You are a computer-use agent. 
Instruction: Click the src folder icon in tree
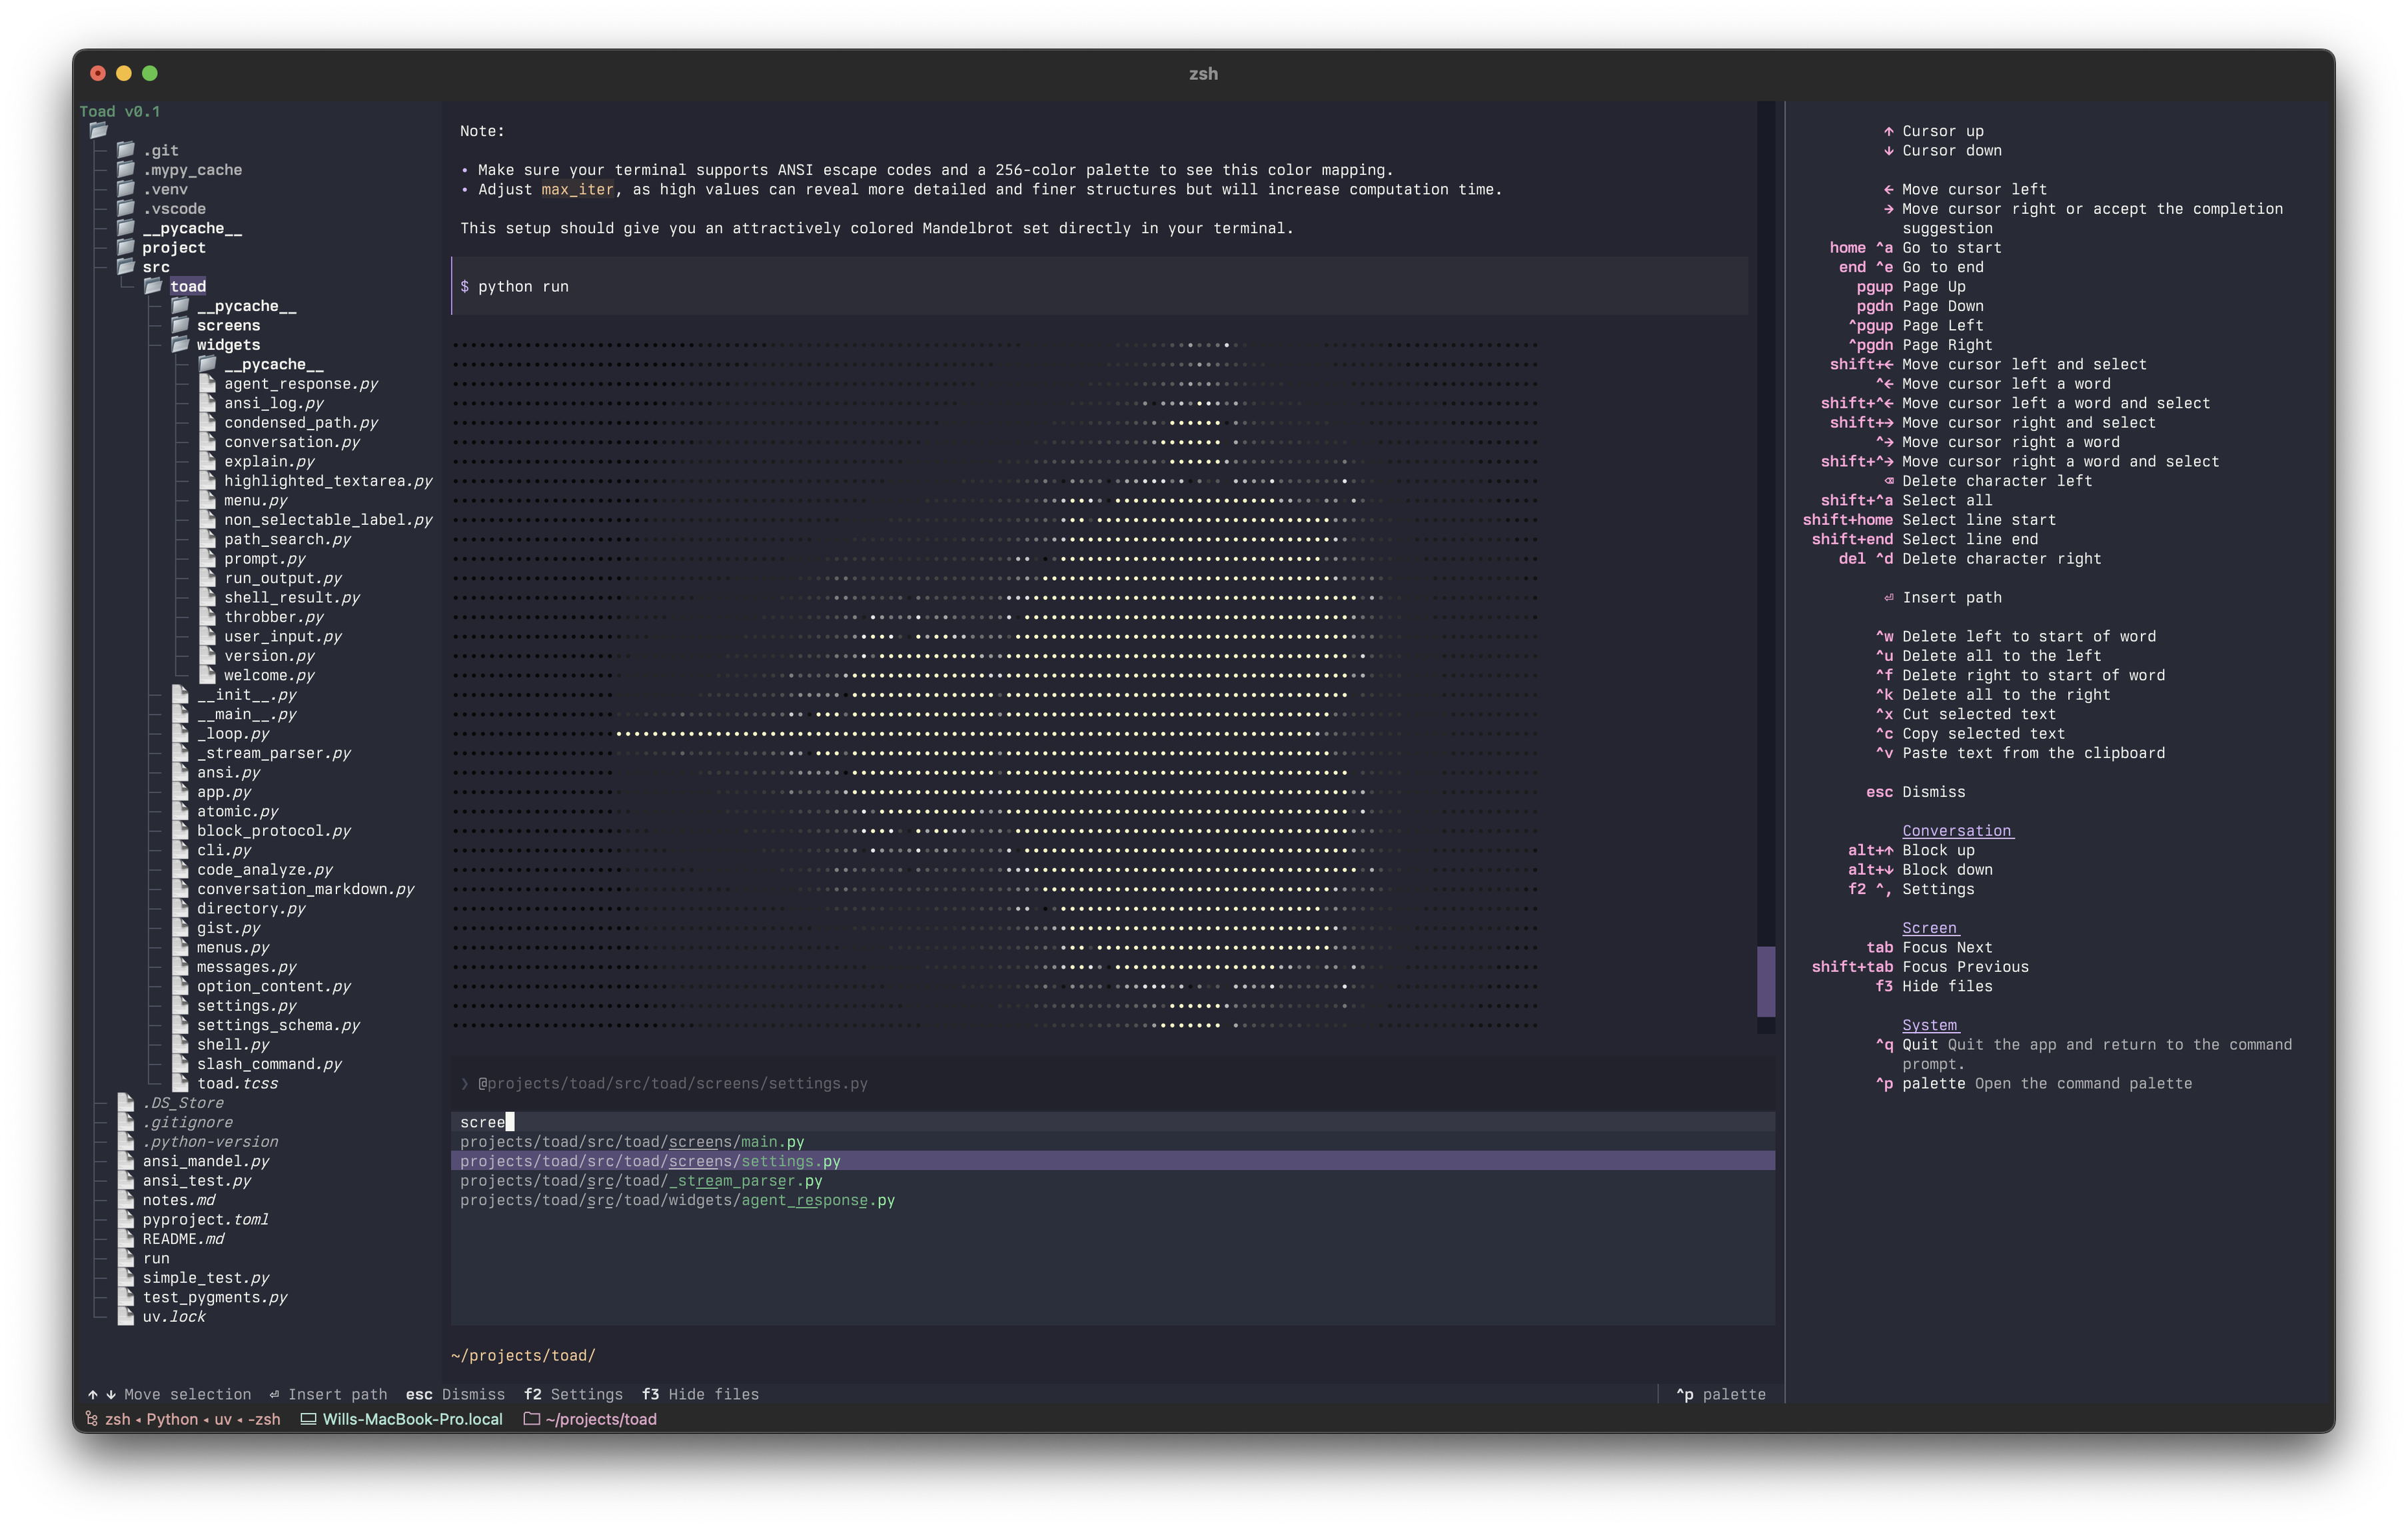[126, 267]
